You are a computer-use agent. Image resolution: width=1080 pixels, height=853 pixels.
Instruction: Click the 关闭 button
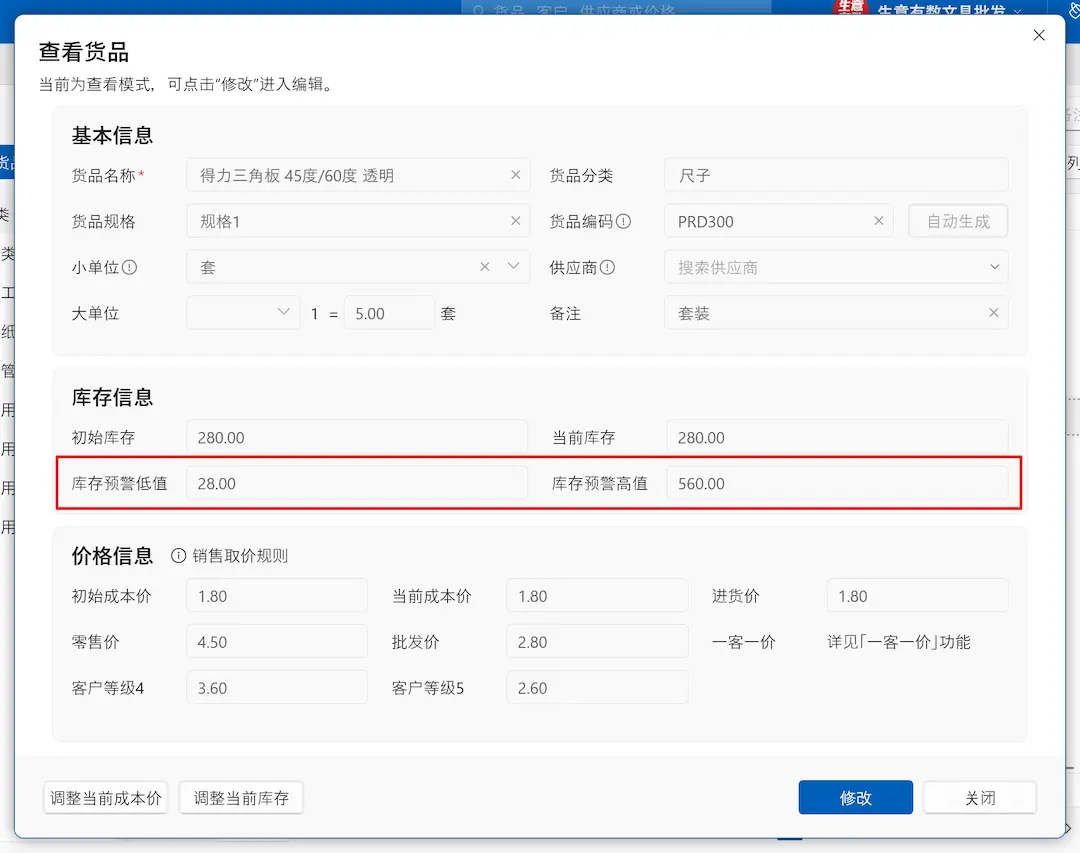(x=979, y=798)
